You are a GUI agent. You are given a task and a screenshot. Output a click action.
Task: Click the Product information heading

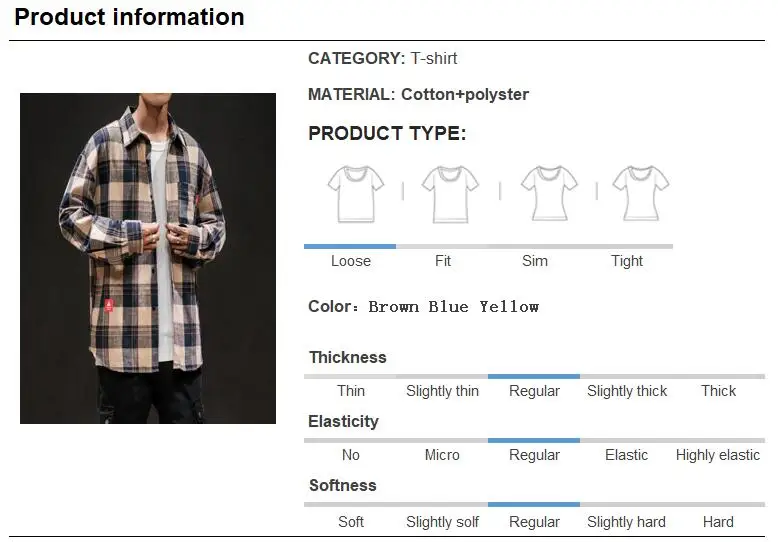(x=130, y=17)
